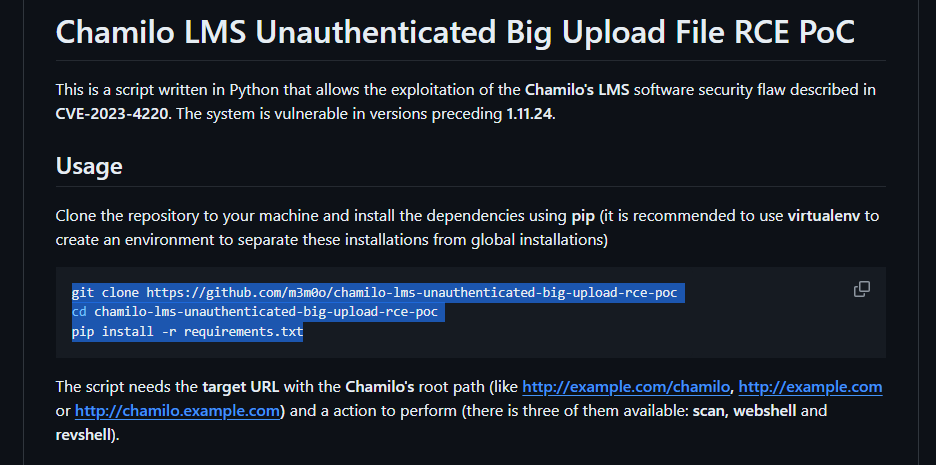This screenshot has height=465, width=936.
Task: Click the GitHub repository URL in code
Action: pyautogui.click(x=412, y=292)
